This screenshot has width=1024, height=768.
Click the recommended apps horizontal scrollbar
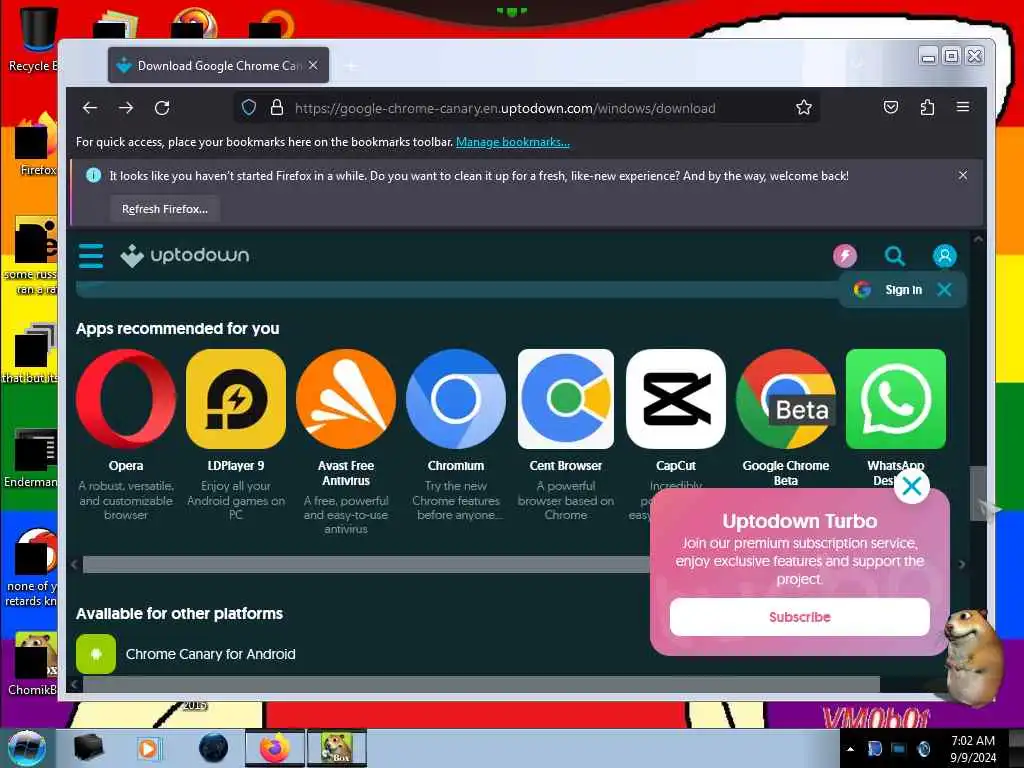coord(366,564)
